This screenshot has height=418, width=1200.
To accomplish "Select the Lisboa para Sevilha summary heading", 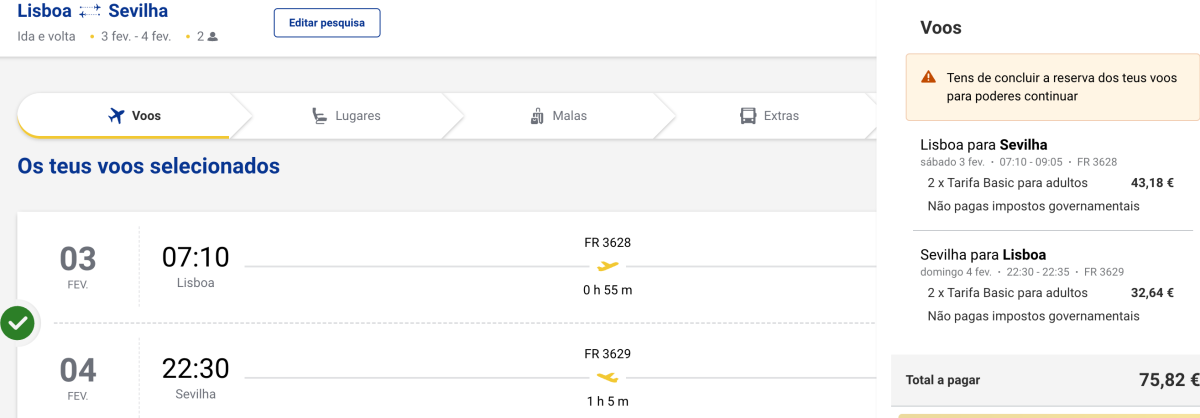I will coord(983,145).
